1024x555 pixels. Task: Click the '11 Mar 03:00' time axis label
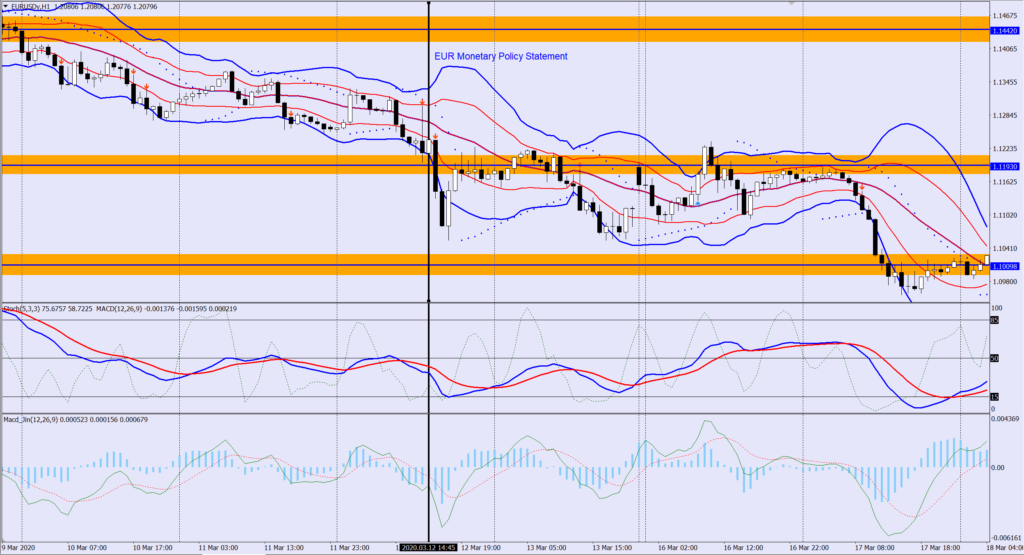pos(218,548)
